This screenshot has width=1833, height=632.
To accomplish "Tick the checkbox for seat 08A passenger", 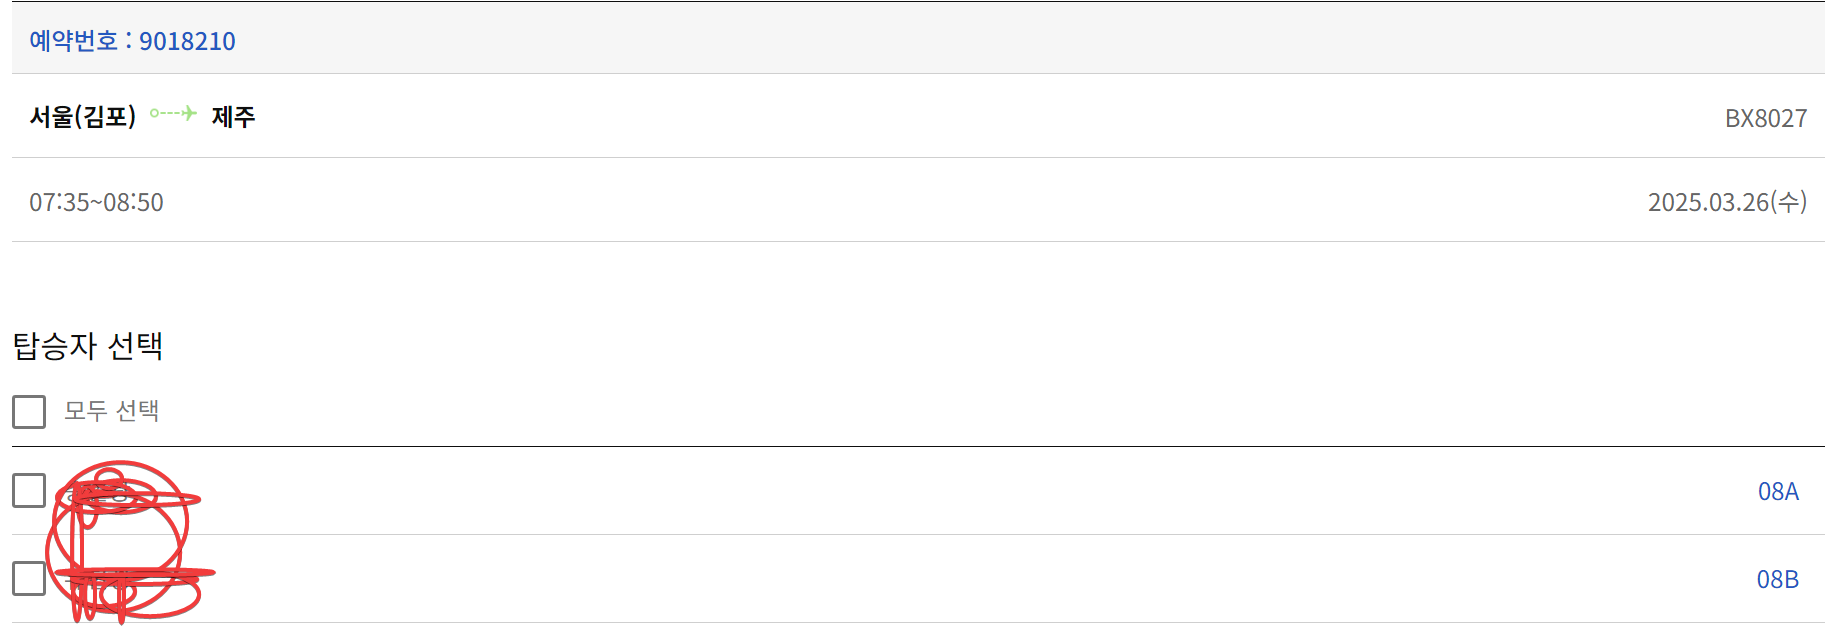I will click(x=29, y=490).
